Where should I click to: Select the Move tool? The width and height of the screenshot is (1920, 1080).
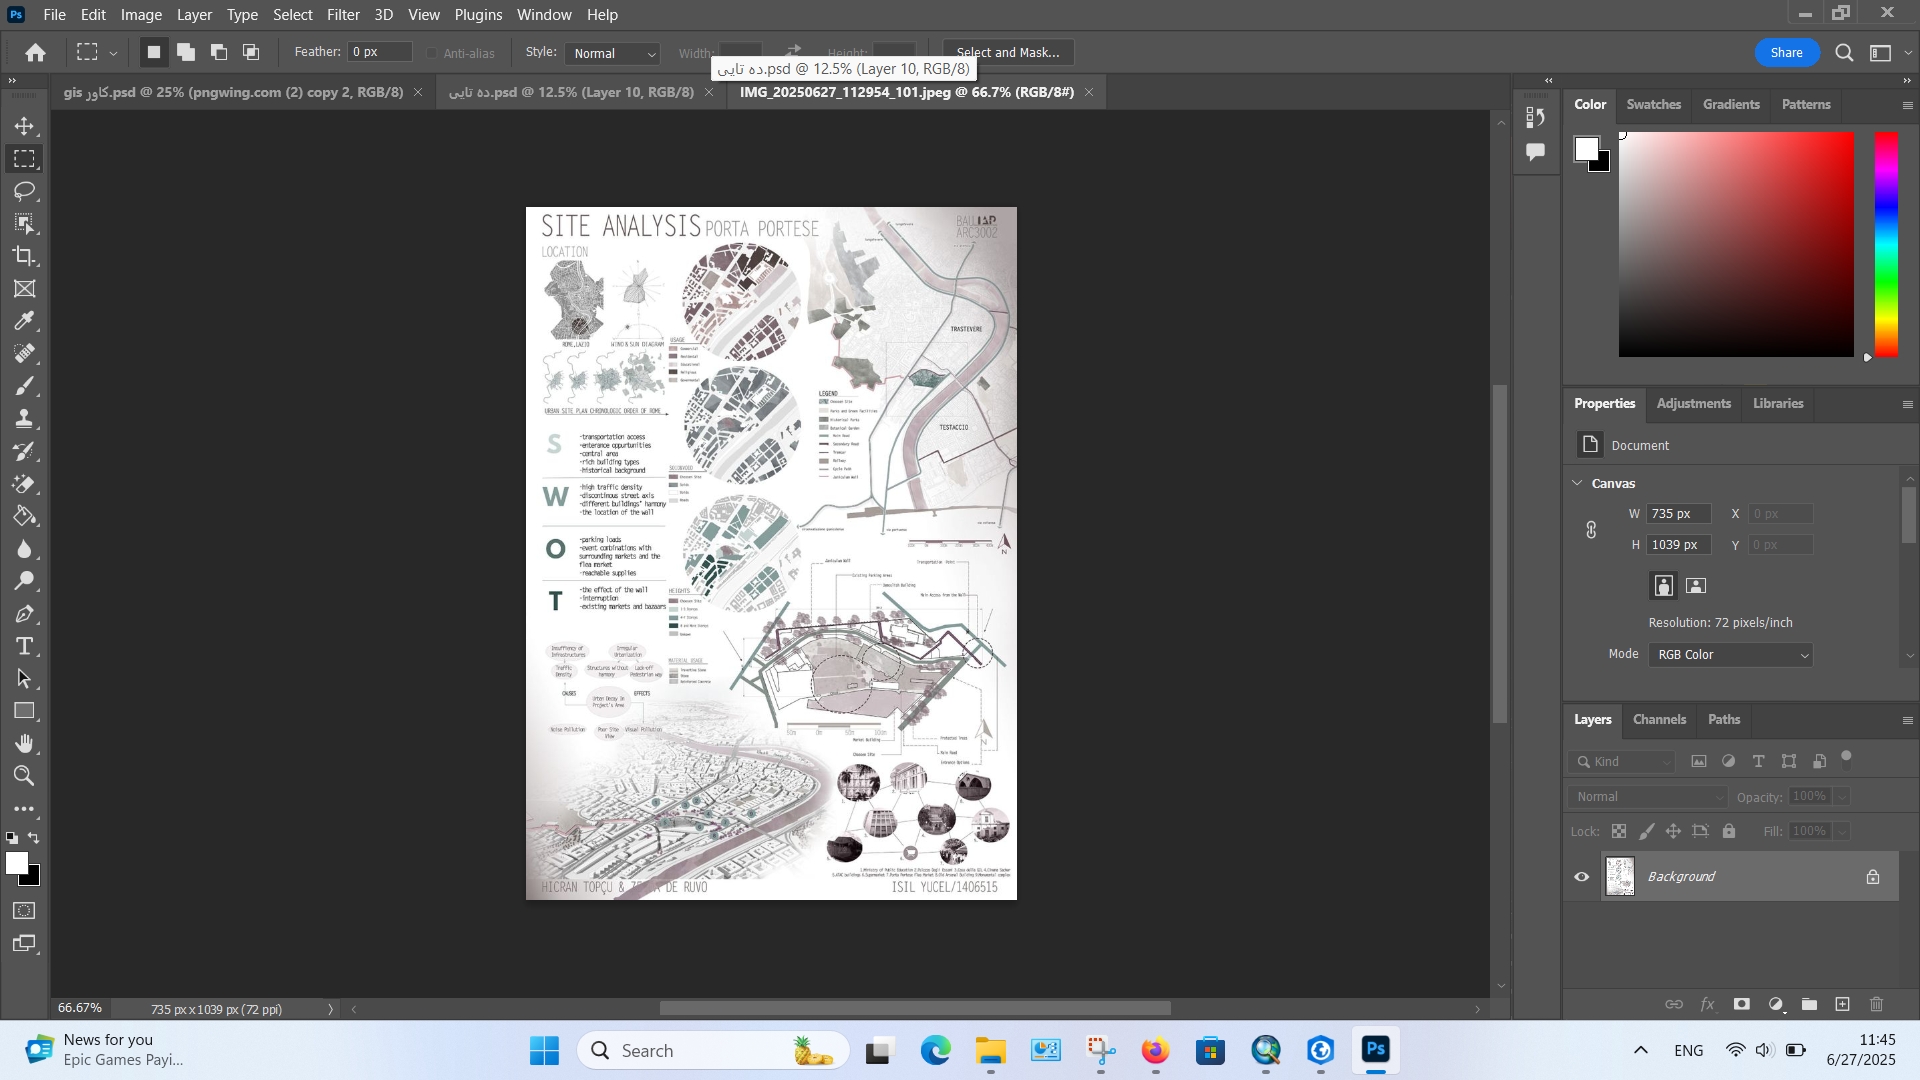click(25, 126)
